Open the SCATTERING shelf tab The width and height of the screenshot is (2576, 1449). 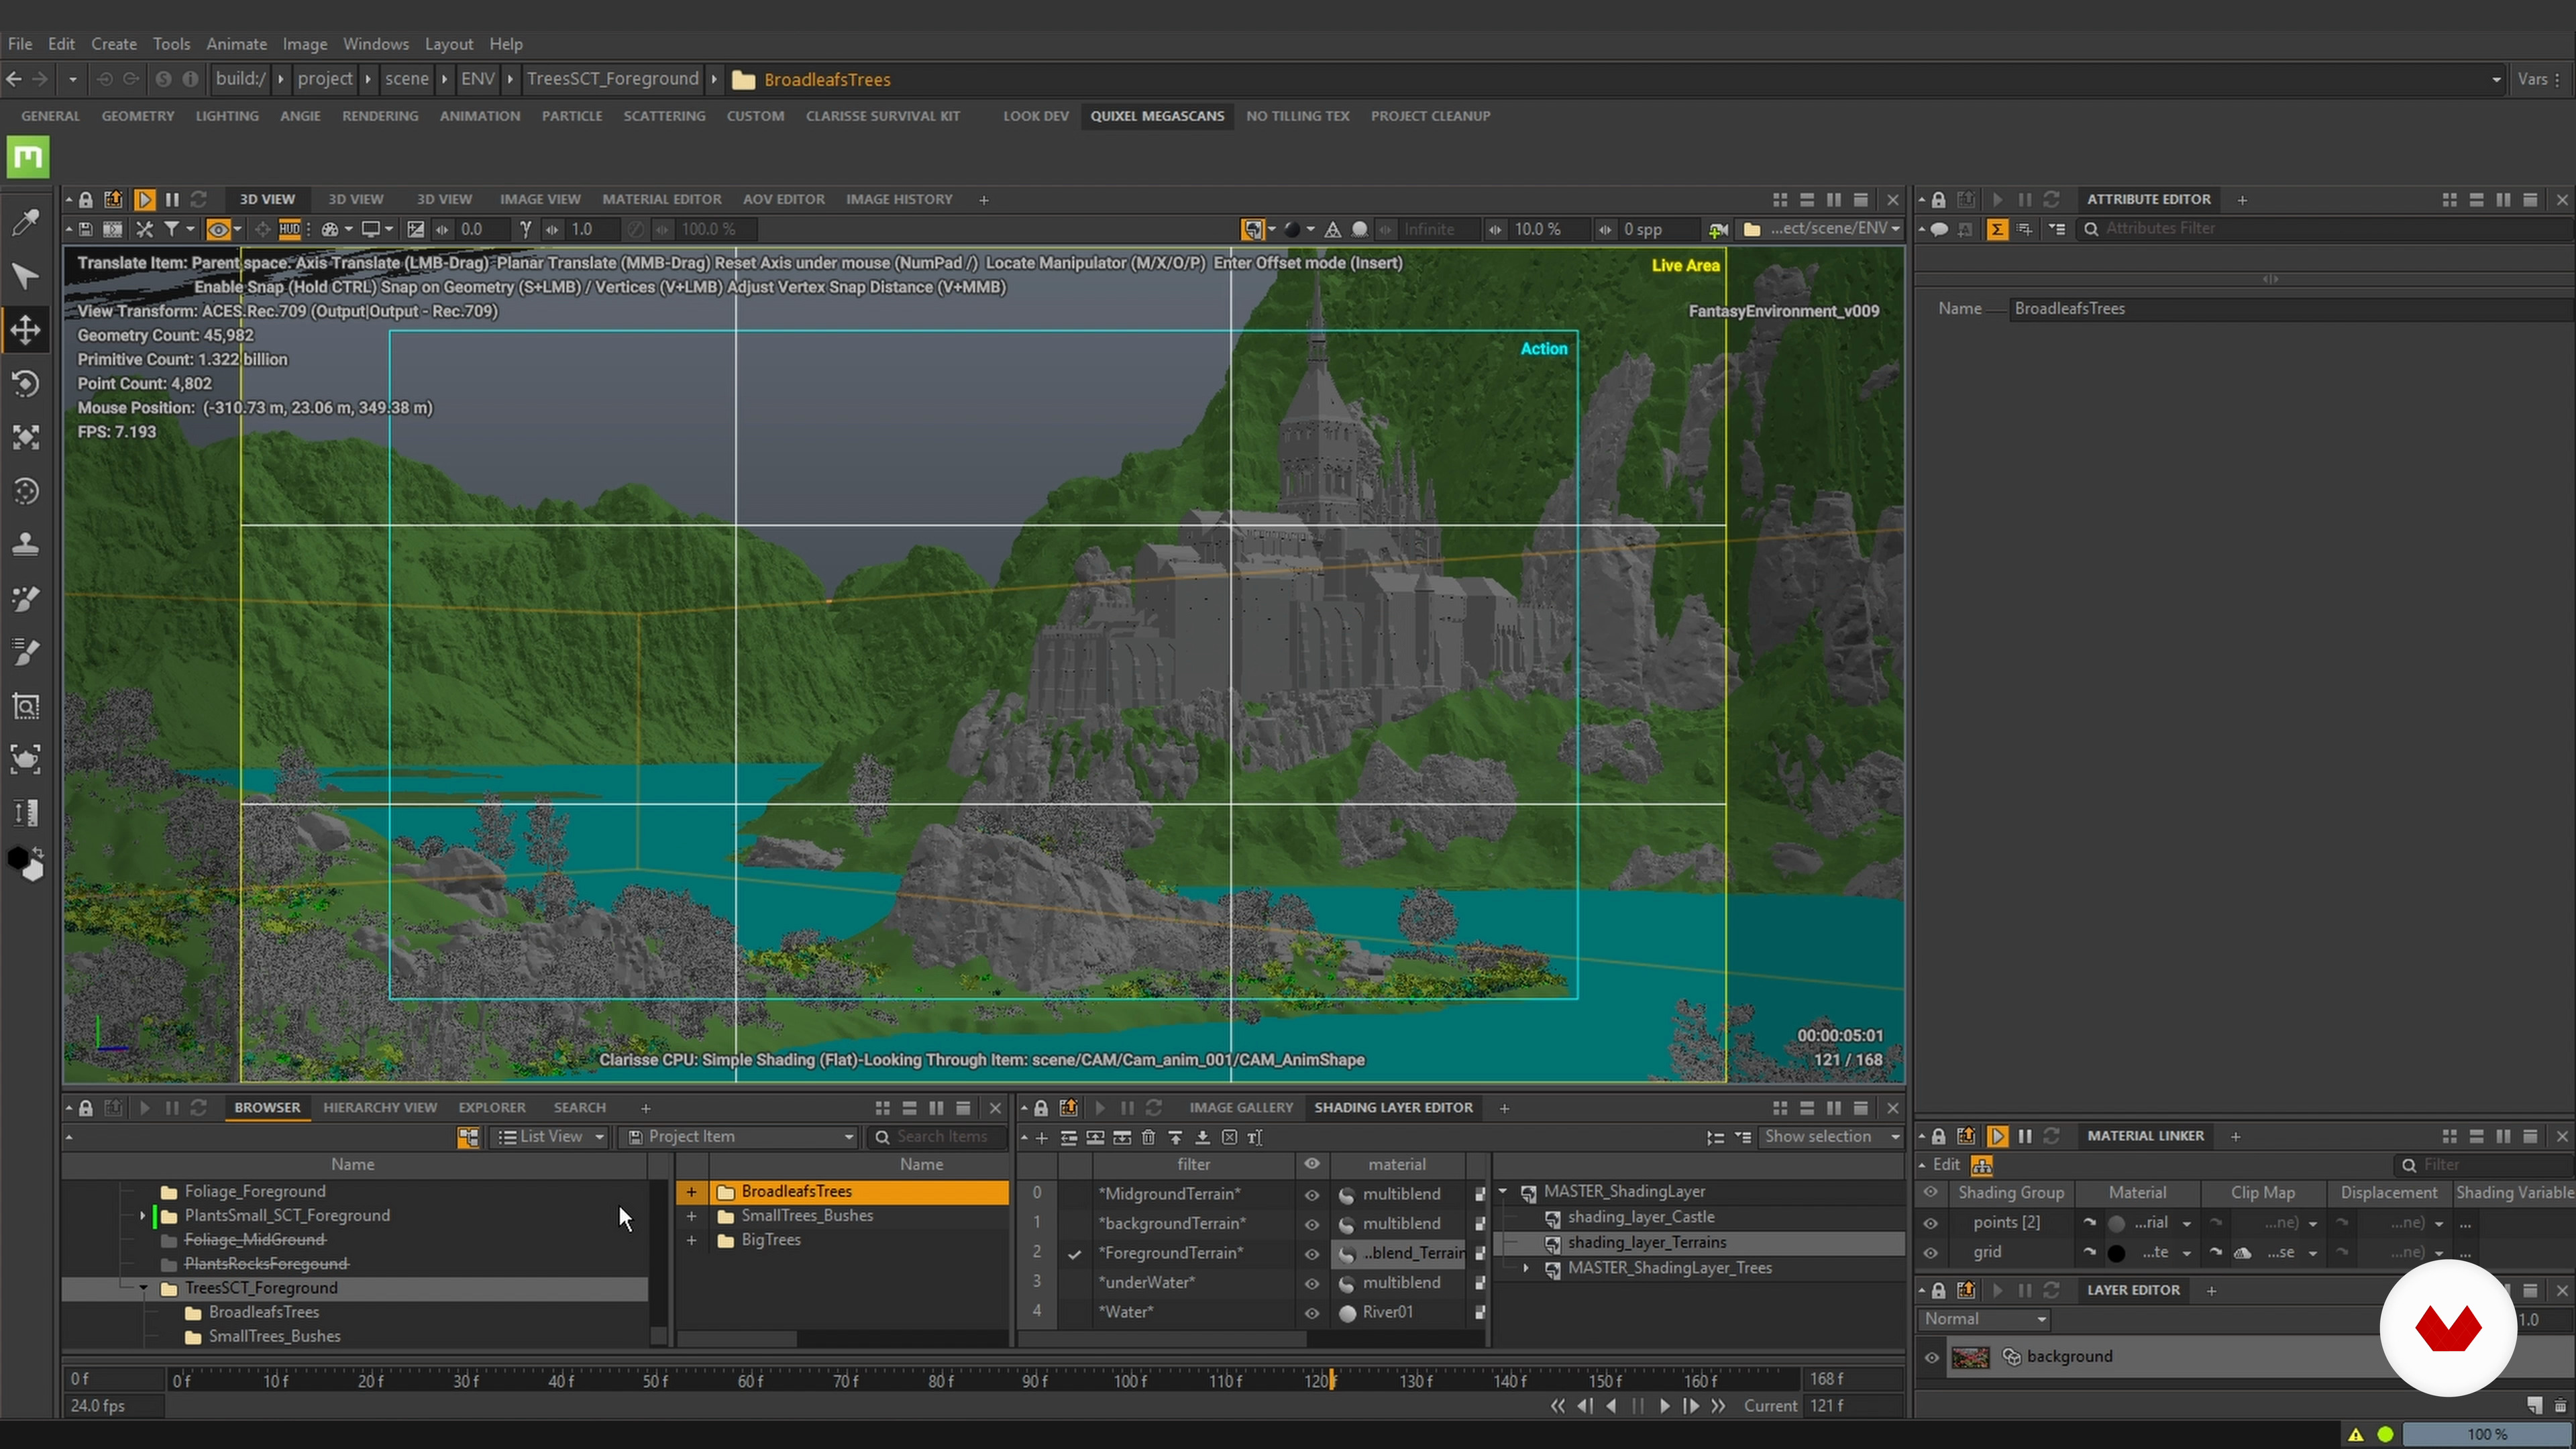tap(664, 116)
